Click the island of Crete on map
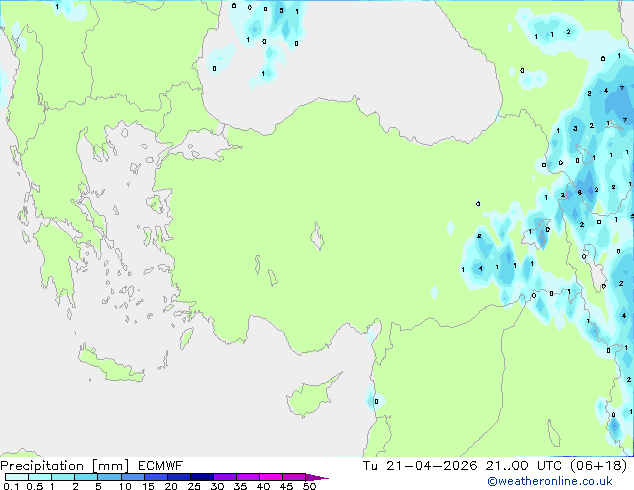Image resolution: width=634 pixels, height=490 pixels. coord(111,365)
